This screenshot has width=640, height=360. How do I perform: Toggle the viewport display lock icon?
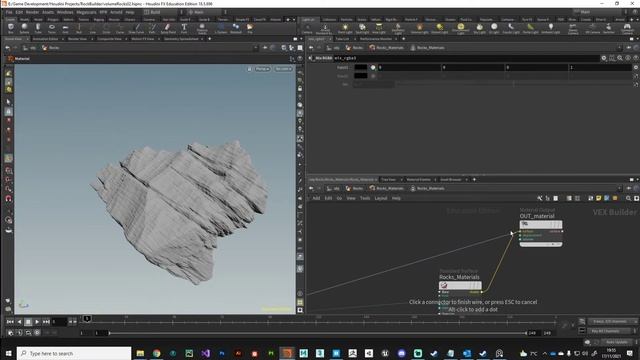[300, 89]
